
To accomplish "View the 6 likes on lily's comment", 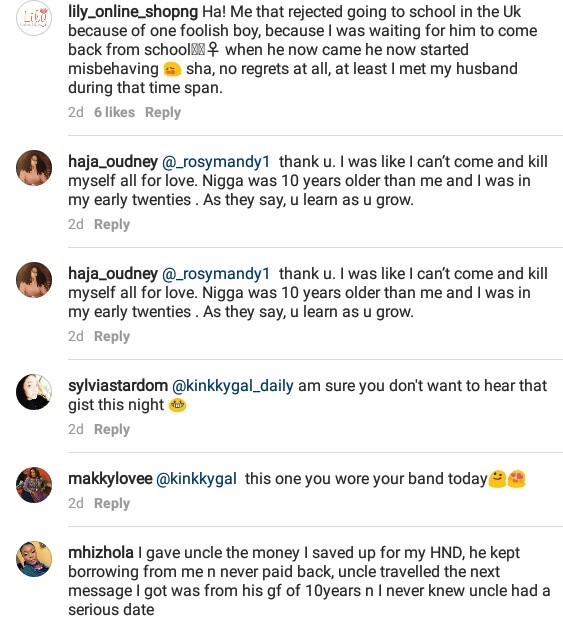I will 114,112.
